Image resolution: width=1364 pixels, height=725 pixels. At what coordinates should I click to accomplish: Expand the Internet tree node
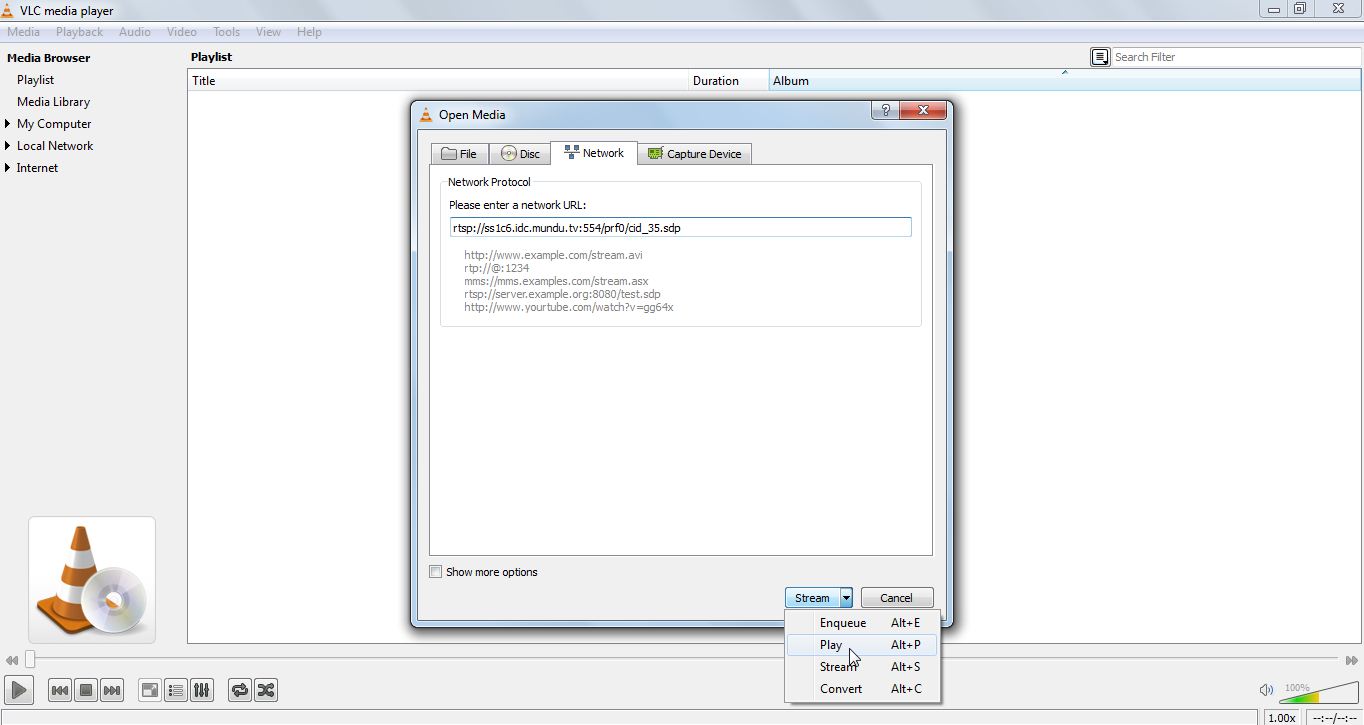tap(8, 168)
